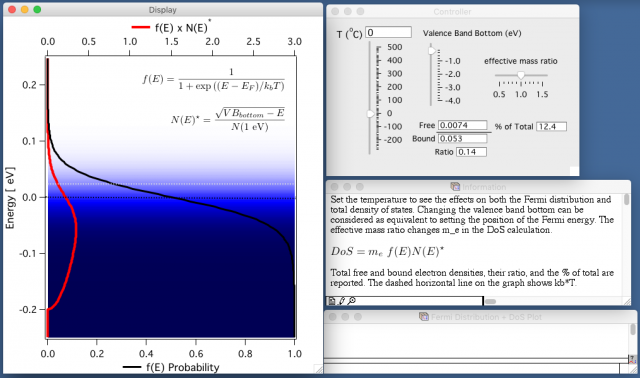
Task: Click the help icon beside the command line
Action: (633, 360)
